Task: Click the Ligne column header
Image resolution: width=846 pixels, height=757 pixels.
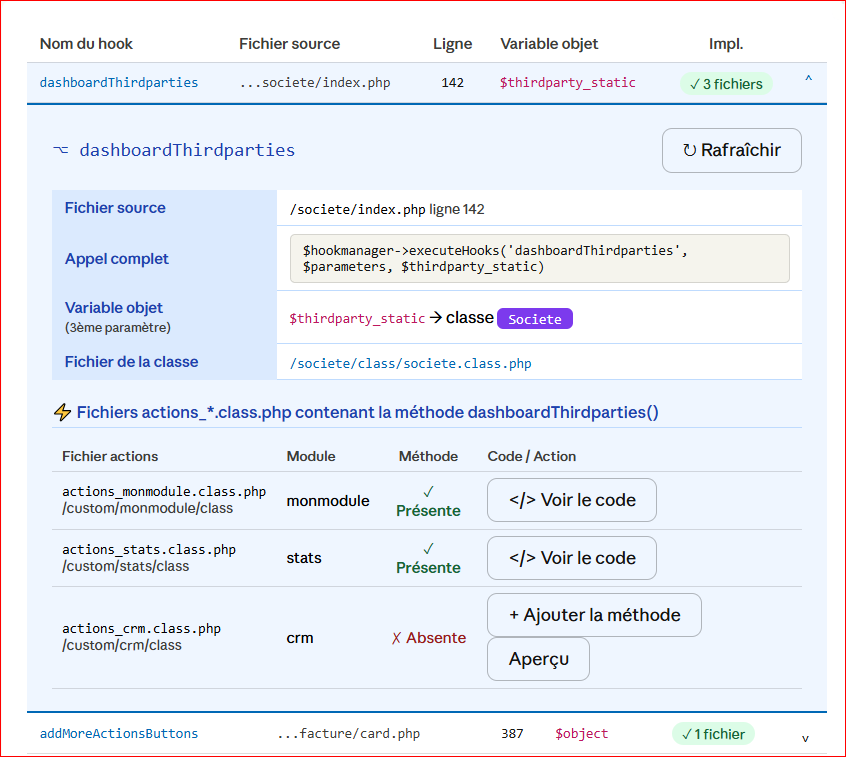Action: click(x=452, y=44)
